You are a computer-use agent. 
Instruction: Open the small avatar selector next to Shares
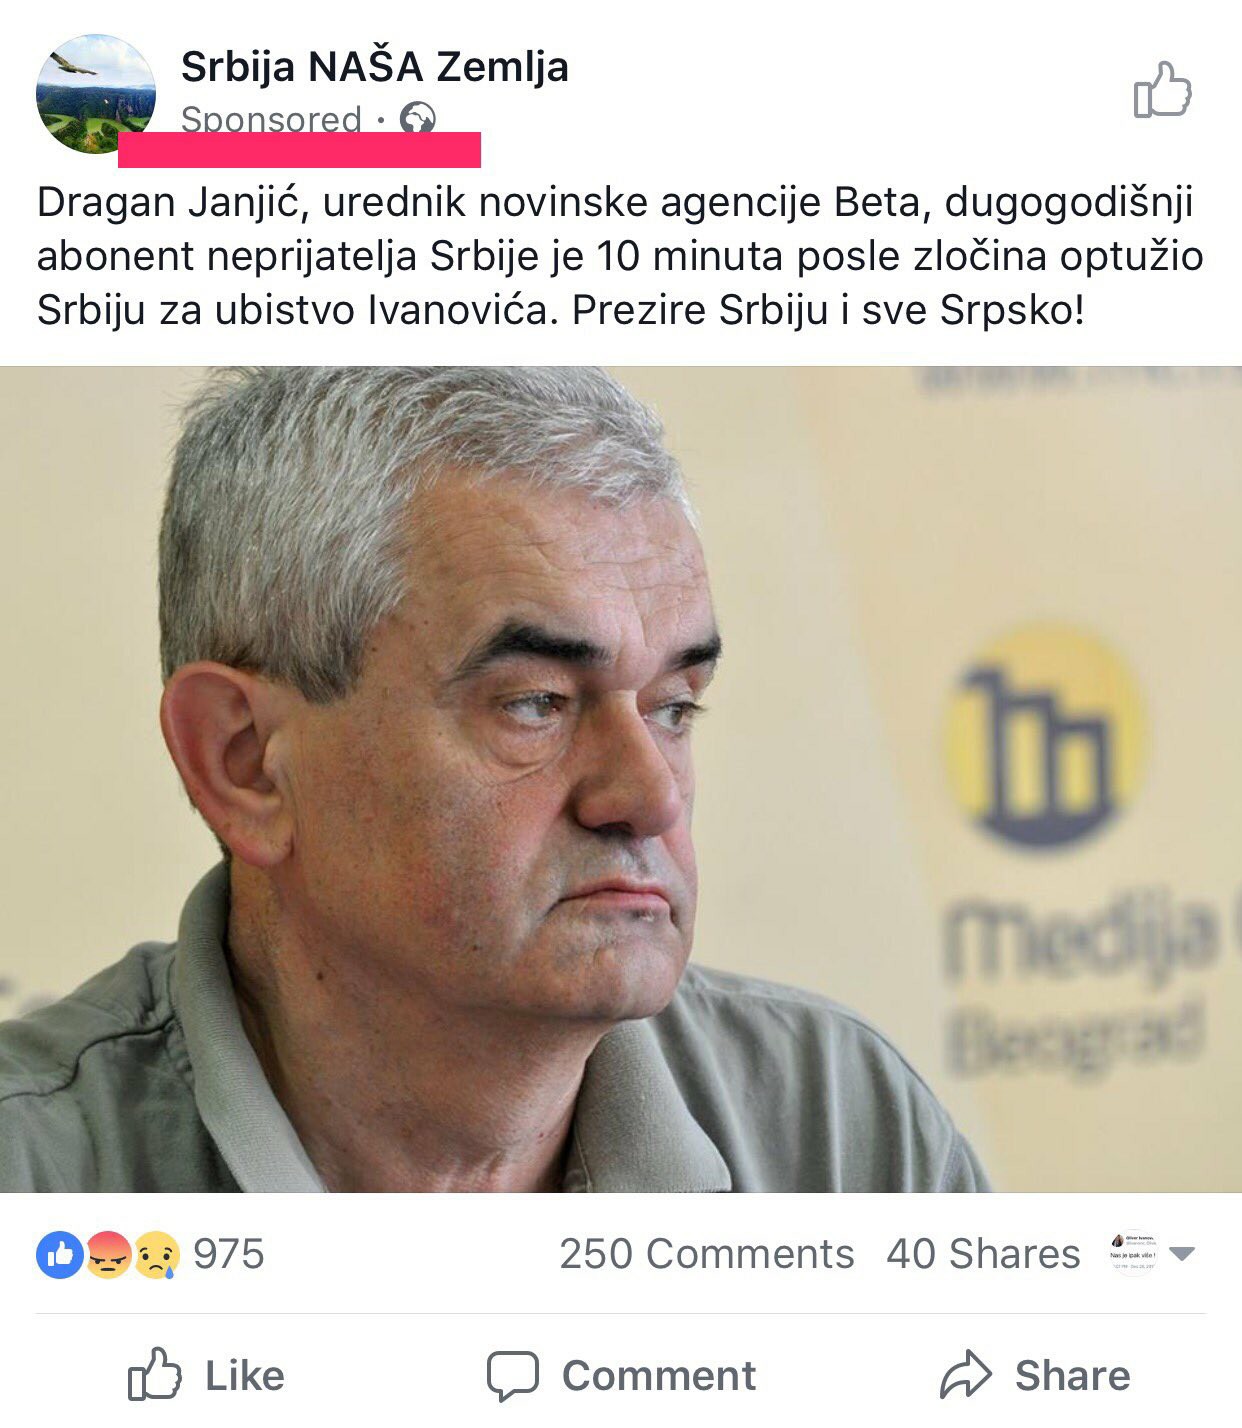pyautogui.click(x=1133, y=1253)
